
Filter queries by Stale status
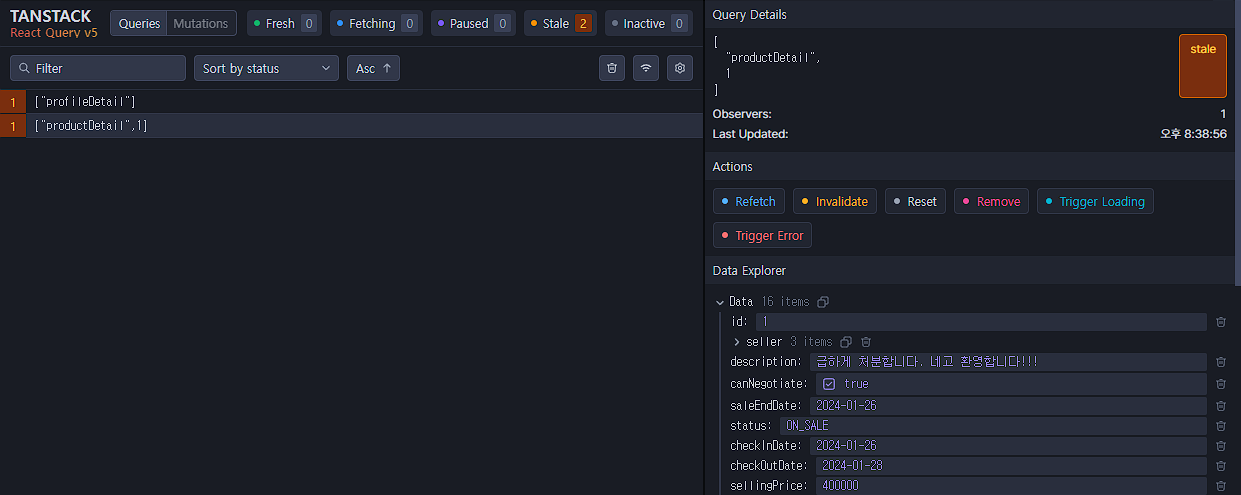tap(560, 23)
